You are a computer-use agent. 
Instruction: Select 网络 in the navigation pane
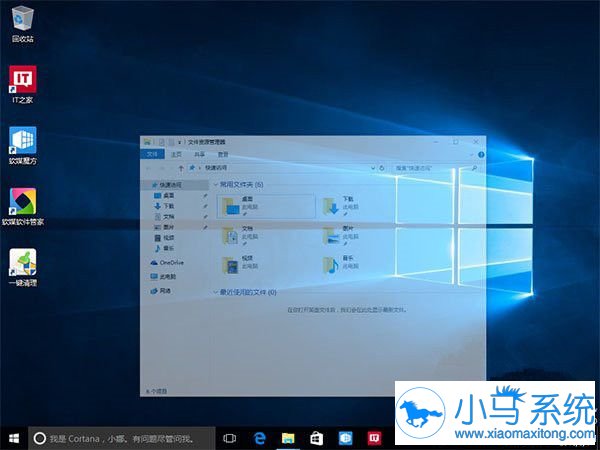point(161,291)
